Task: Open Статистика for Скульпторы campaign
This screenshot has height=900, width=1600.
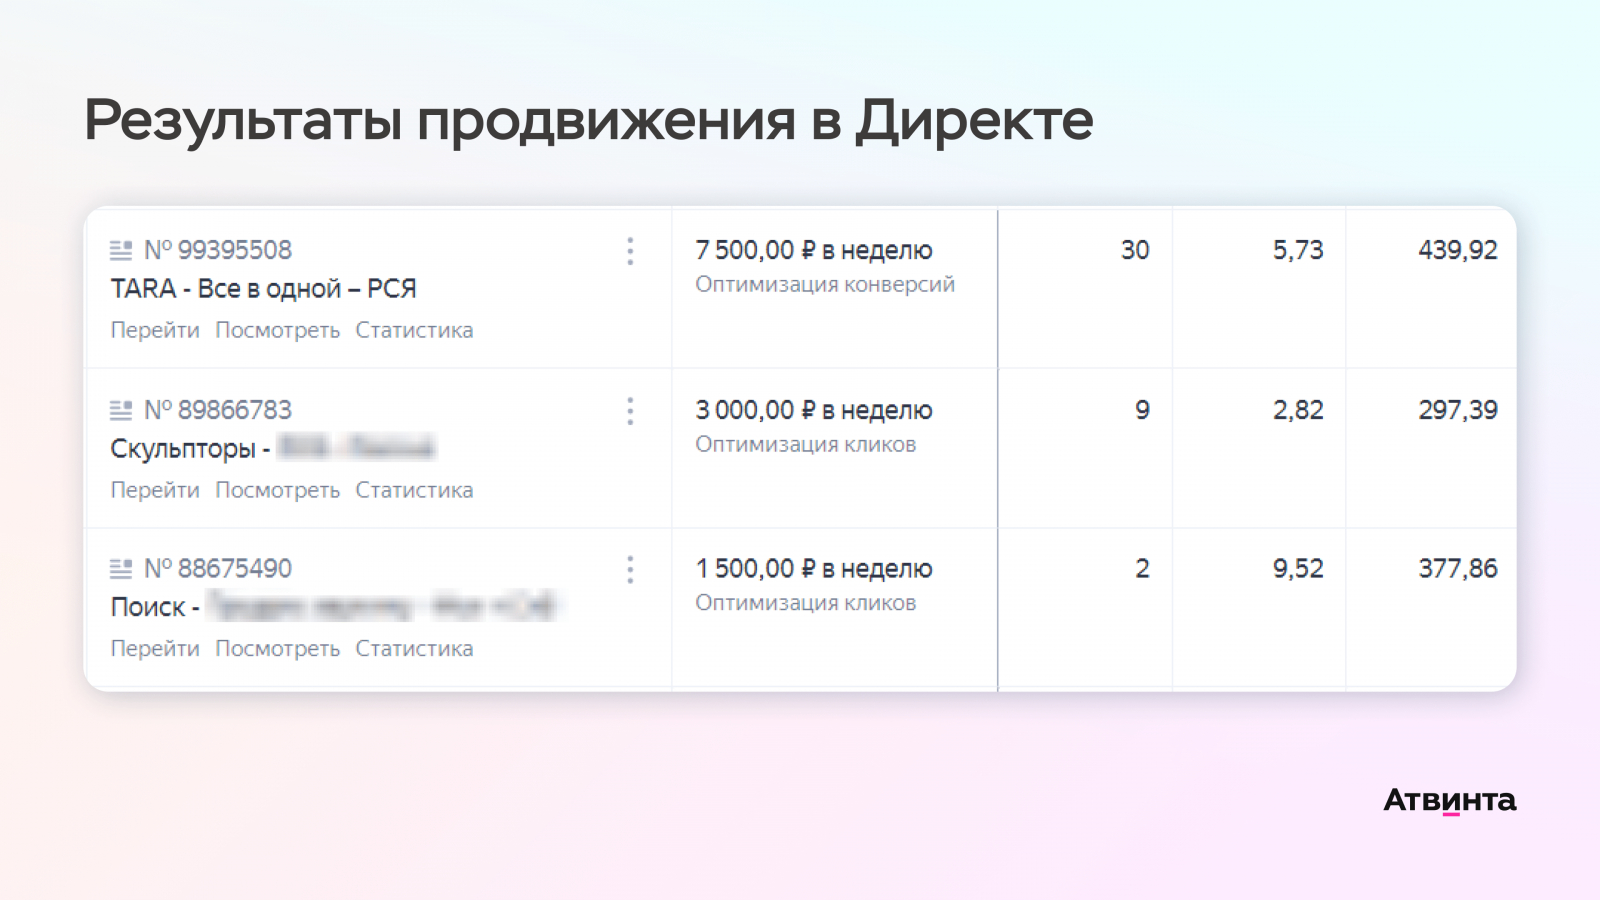Action: pos(414,490)
